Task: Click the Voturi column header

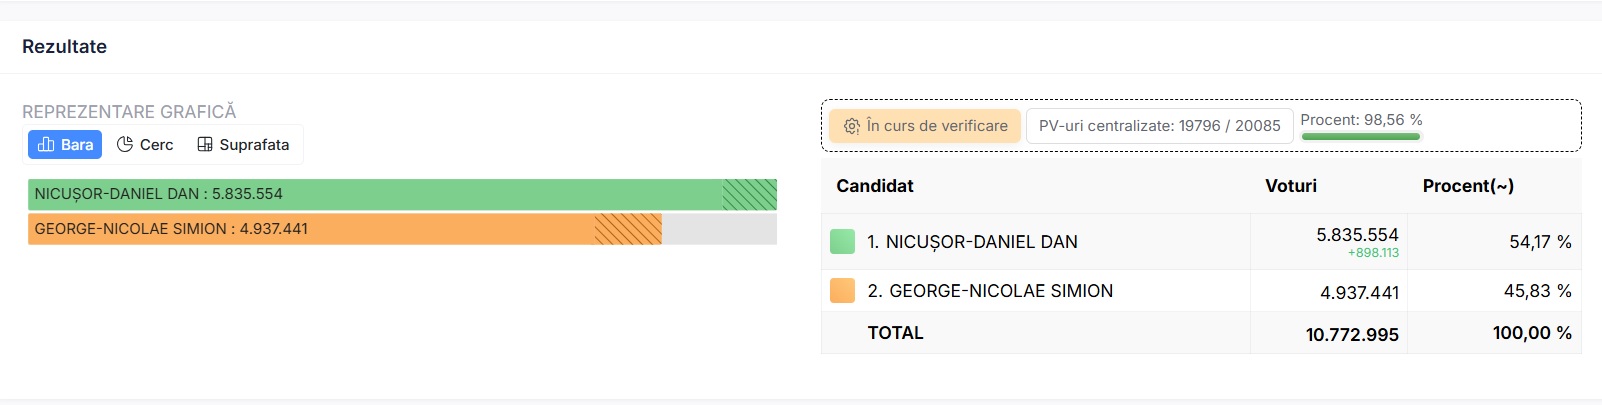Action: click(x=1291, y=186)
